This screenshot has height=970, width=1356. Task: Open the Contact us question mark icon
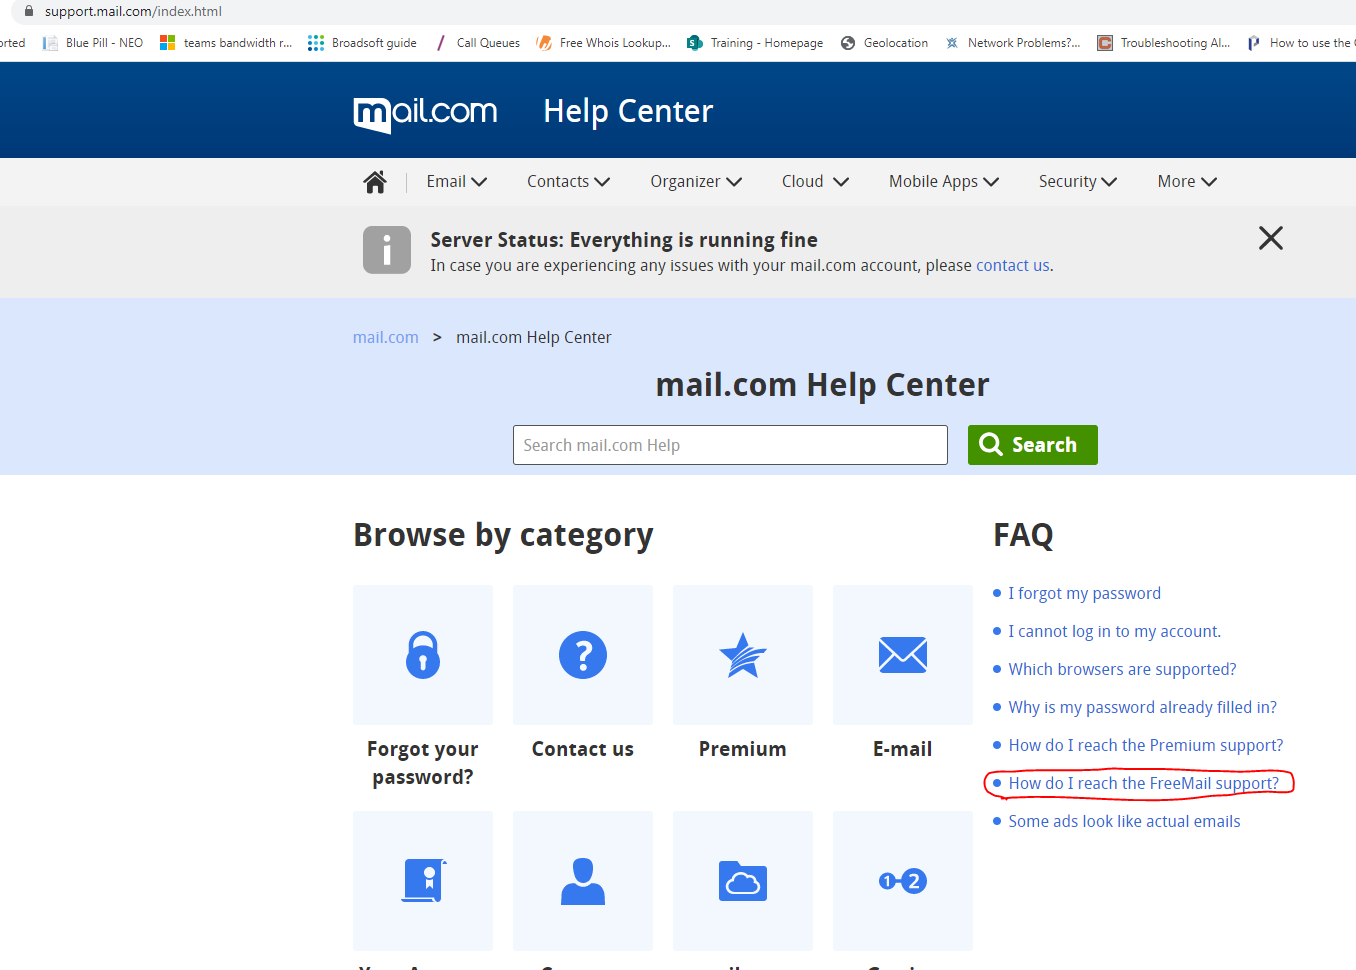[x=583, y=655]
